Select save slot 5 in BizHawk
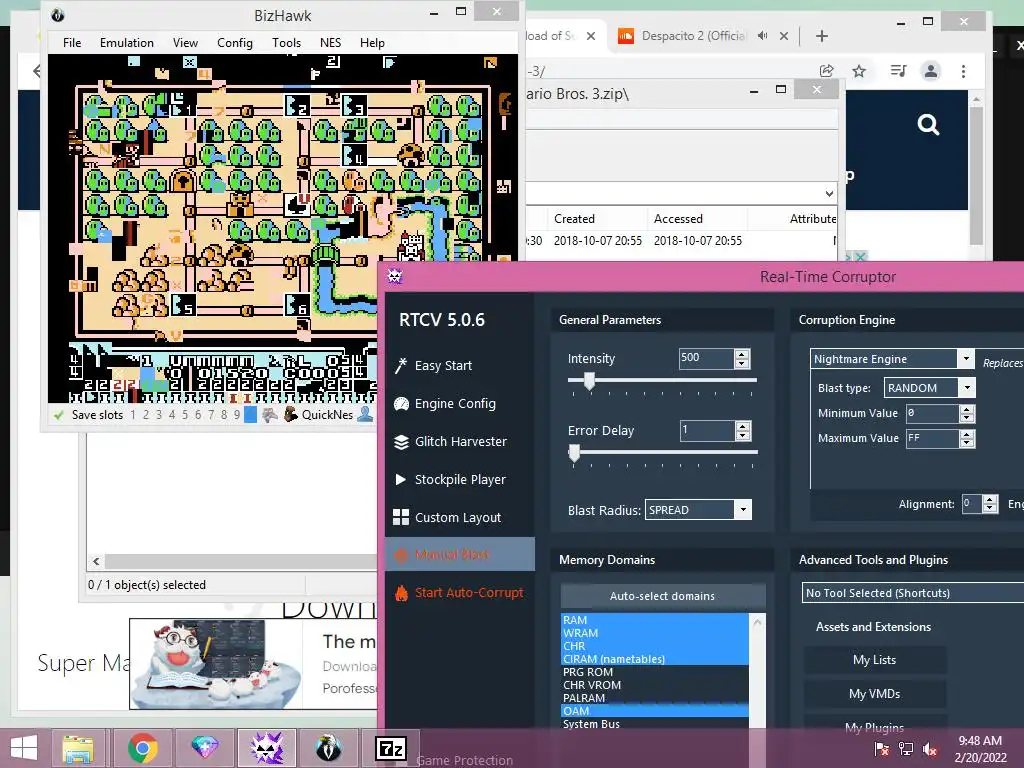Screen dimensions: 1024x768 tap(185, 415)
